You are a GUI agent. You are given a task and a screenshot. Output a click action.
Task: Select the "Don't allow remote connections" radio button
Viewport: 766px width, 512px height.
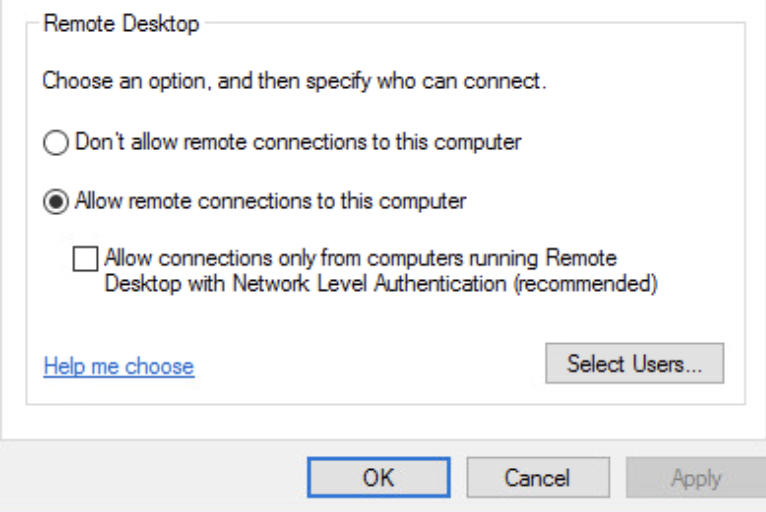57,143
